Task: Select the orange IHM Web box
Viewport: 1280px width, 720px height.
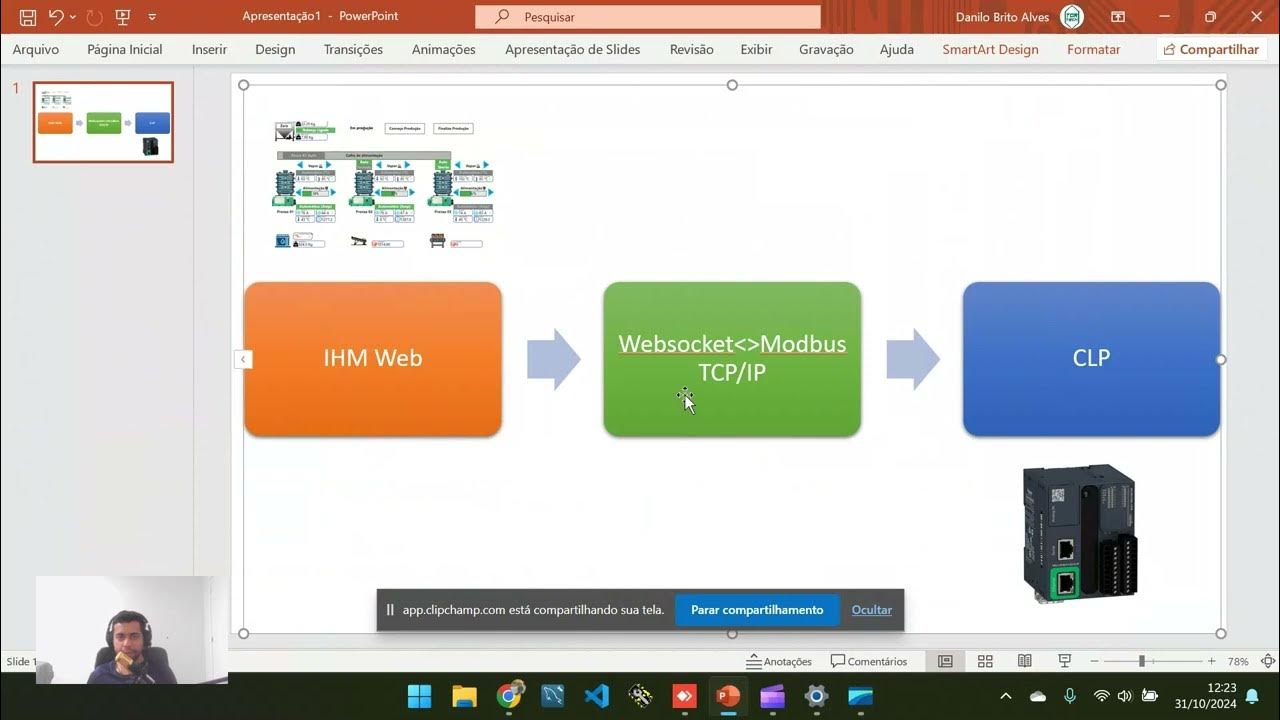Action: click(373, 359)
